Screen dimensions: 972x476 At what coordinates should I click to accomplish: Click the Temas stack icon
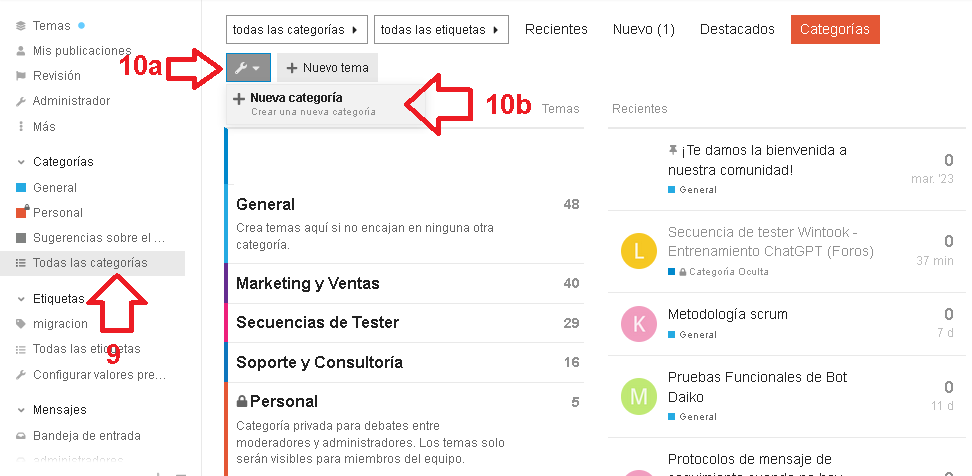point(21,25)
